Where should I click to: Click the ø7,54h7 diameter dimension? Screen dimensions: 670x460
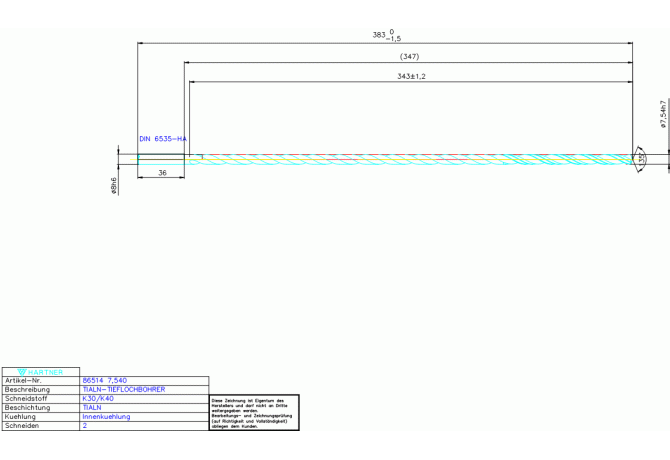click(662, 114)
